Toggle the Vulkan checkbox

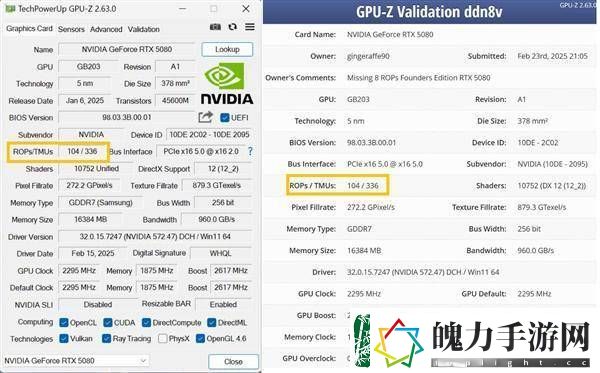point(64,339)
